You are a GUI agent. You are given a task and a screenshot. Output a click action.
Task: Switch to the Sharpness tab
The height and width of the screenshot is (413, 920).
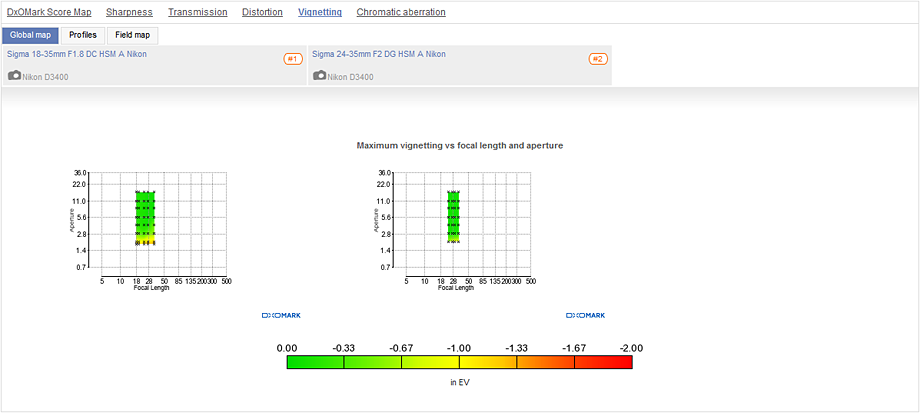(x=129, y=12)
